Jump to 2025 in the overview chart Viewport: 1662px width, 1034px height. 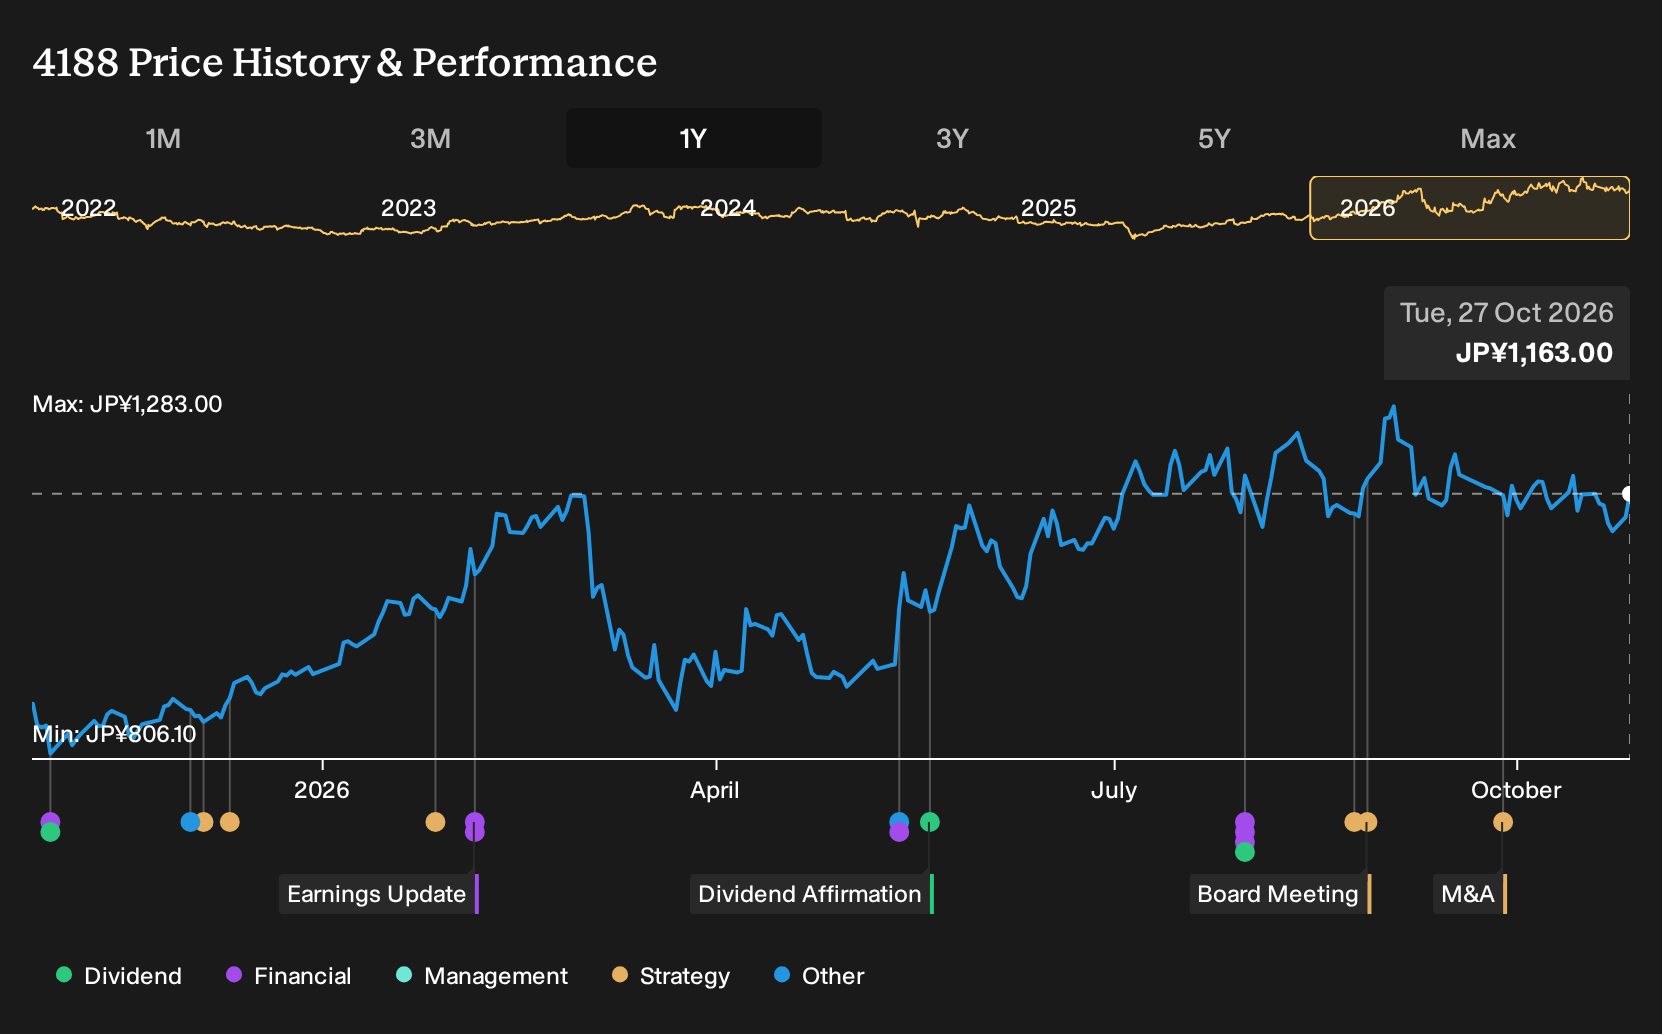click(1049, 208)
